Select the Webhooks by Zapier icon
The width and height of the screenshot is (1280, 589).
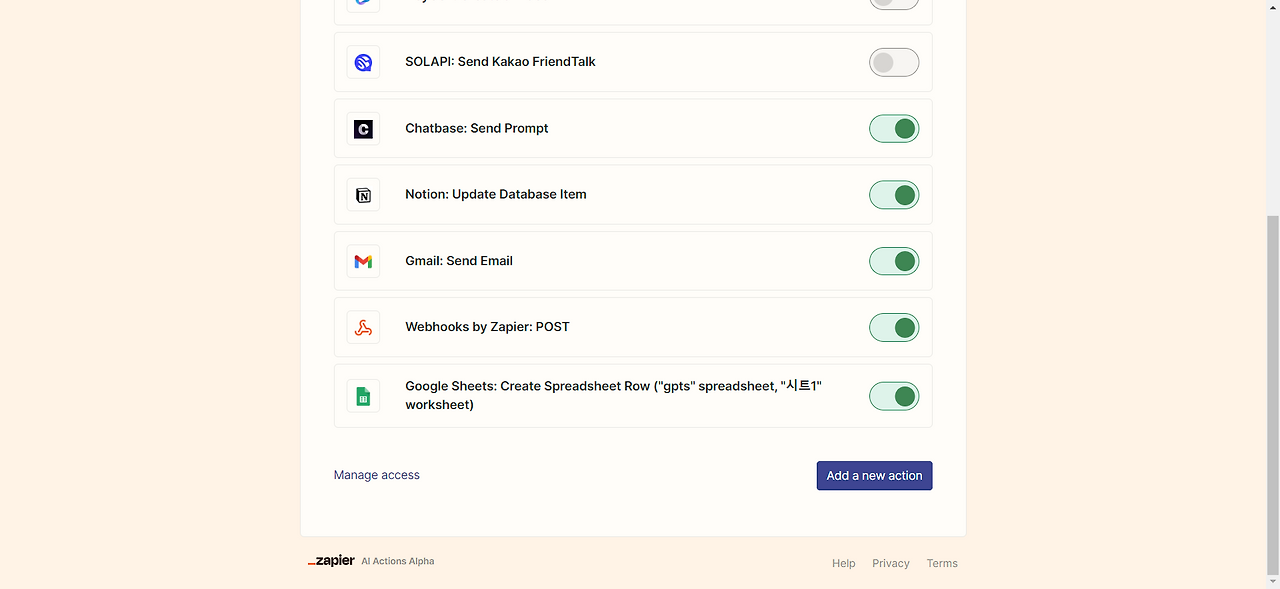coord(363,327)
